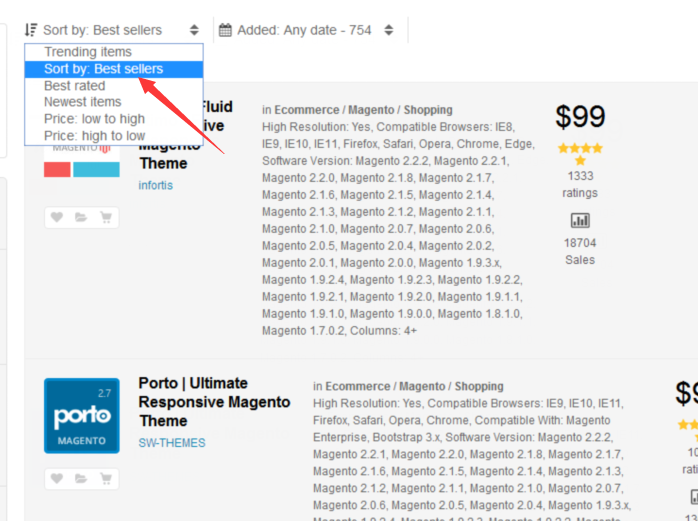Select Trending items option
The height and width of the screenshot is (521, 698).
point(114,52)
